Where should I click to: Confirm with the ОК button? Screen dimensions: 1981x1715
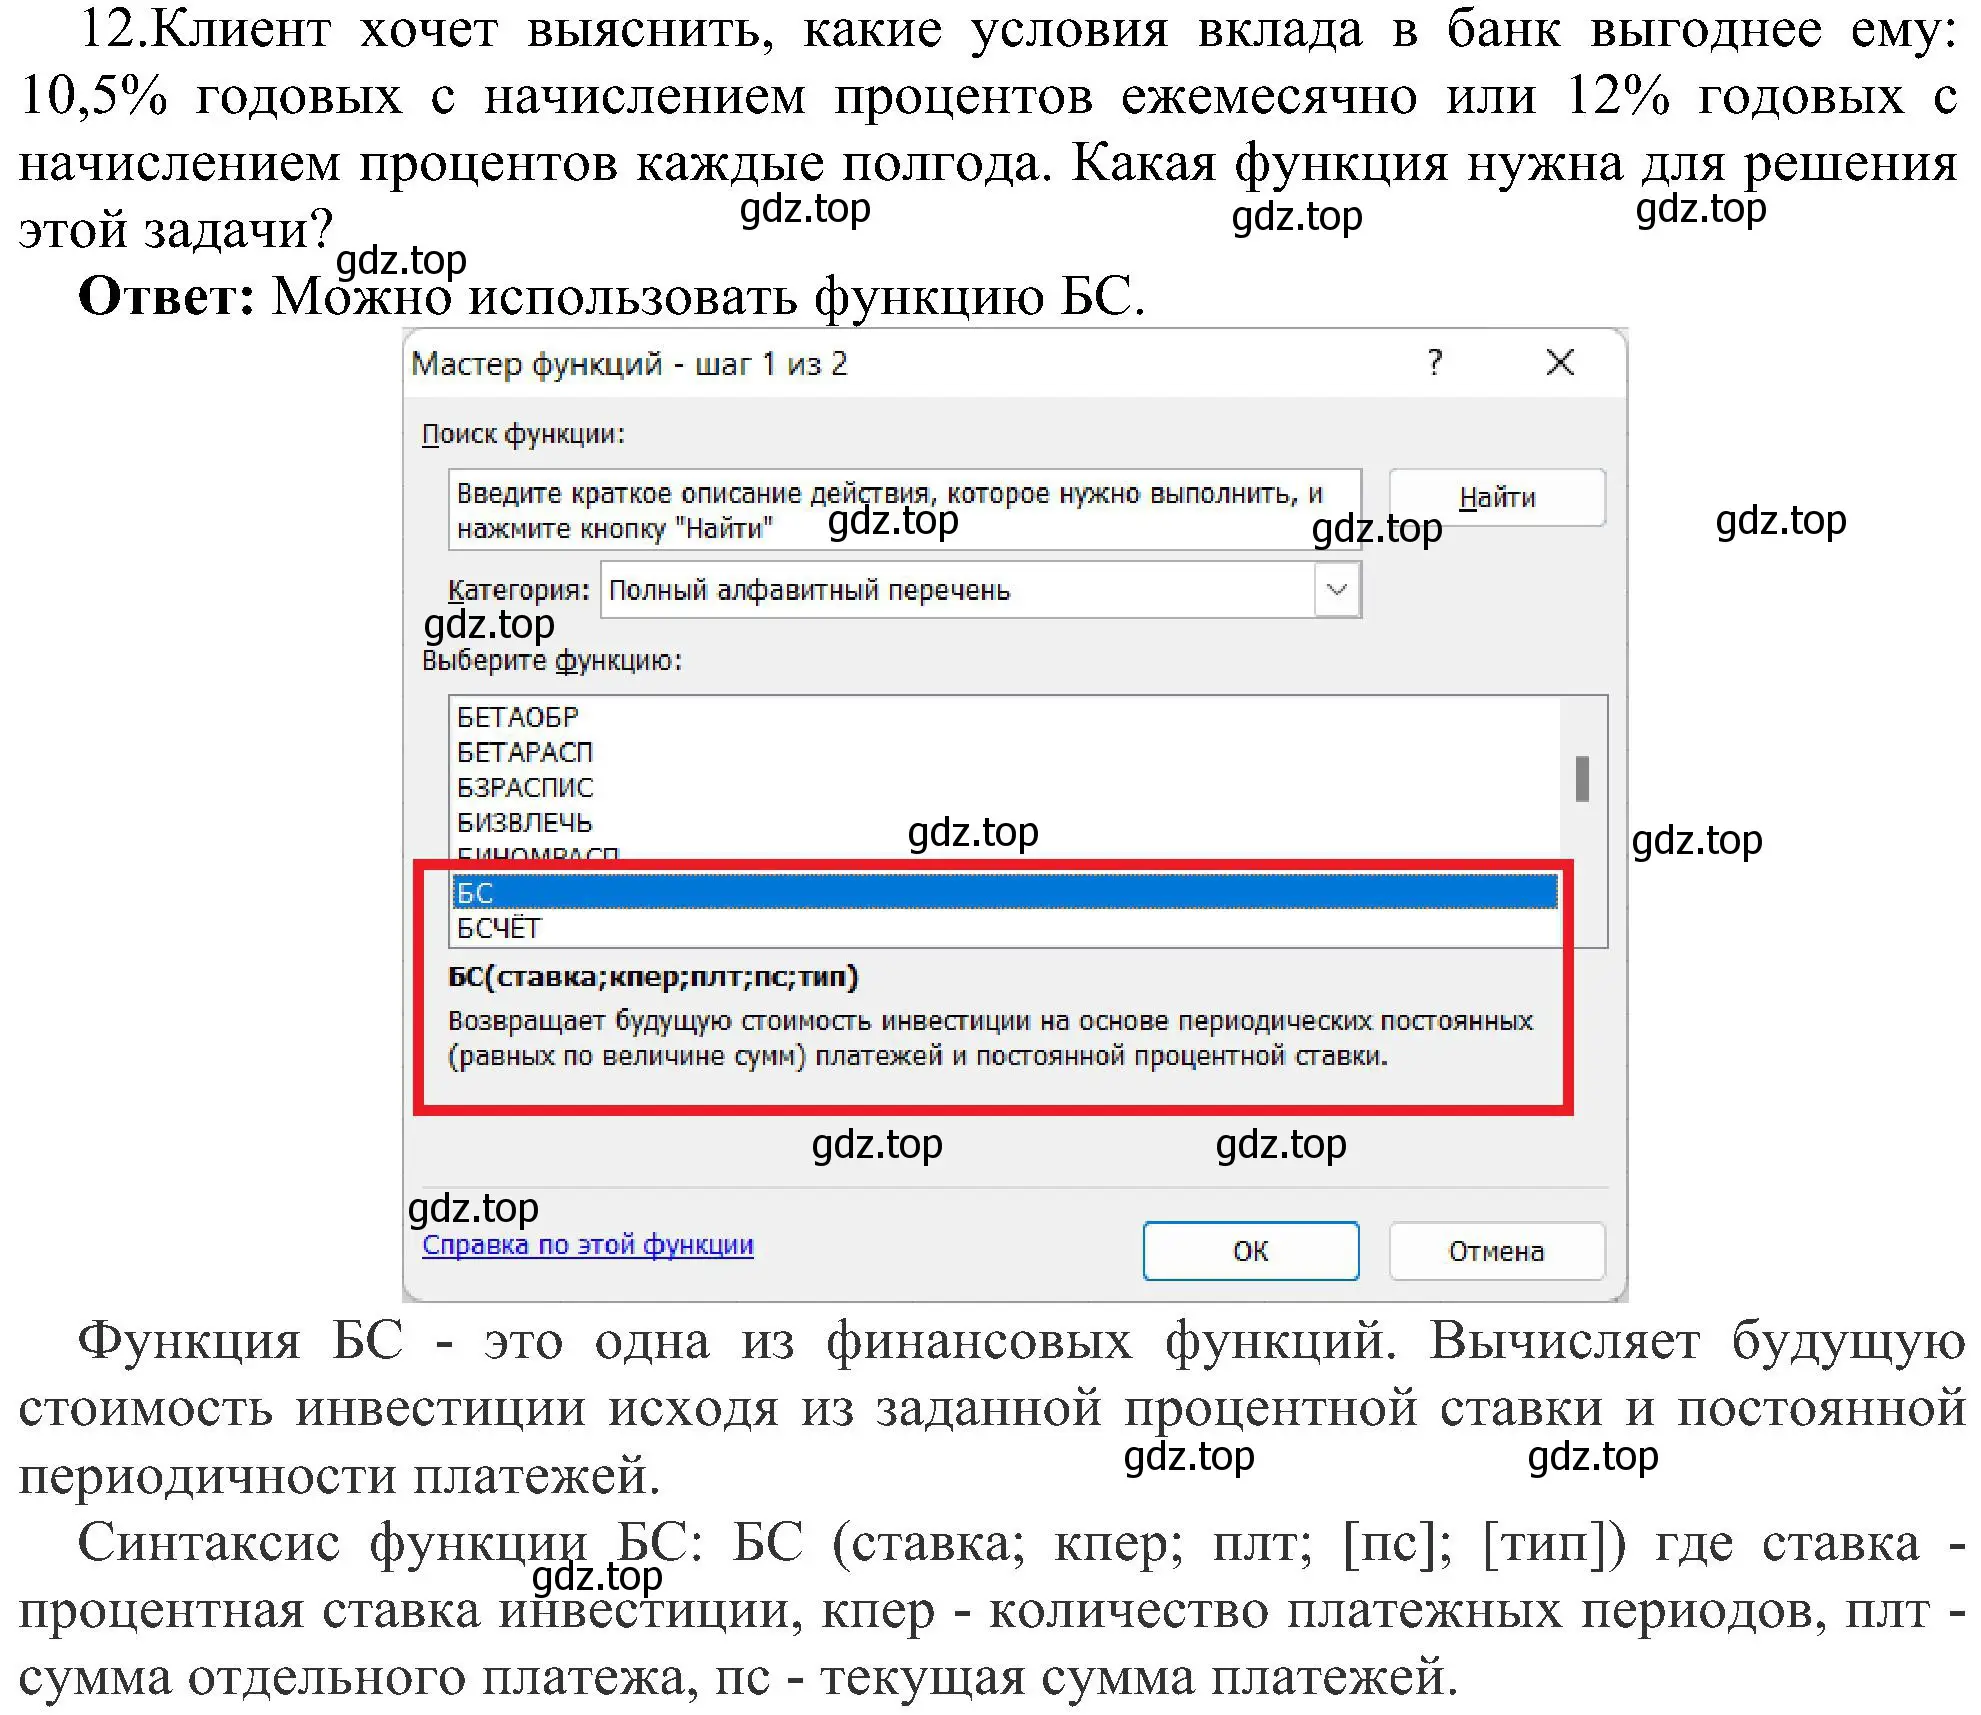[x=1251, y=1251]
